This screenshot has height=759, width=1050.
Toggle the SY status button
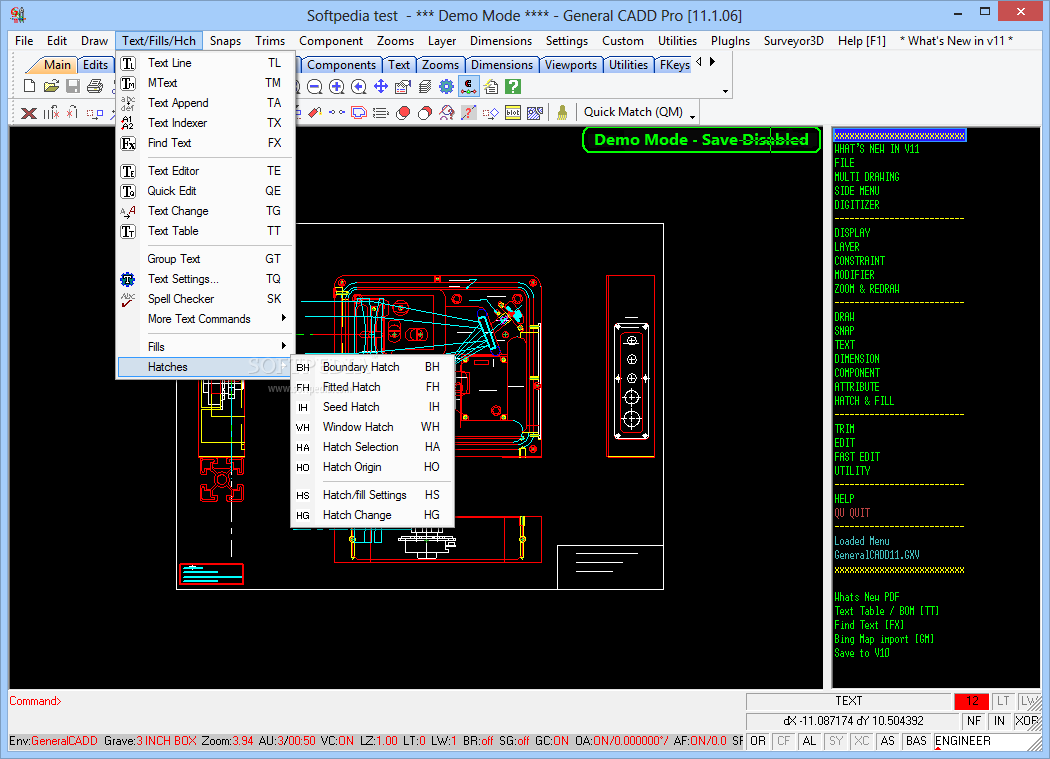click(836, 741)
